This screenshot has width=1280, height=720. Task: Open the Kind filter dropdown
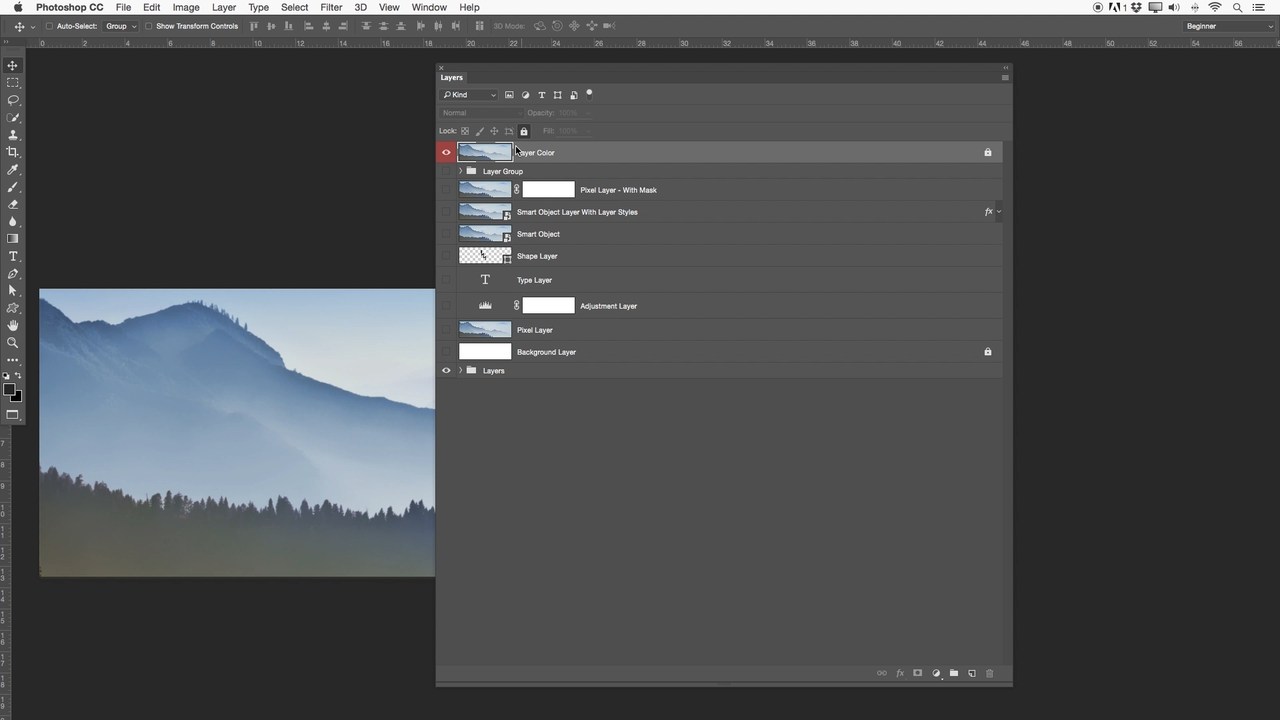(x=469, y=95)
